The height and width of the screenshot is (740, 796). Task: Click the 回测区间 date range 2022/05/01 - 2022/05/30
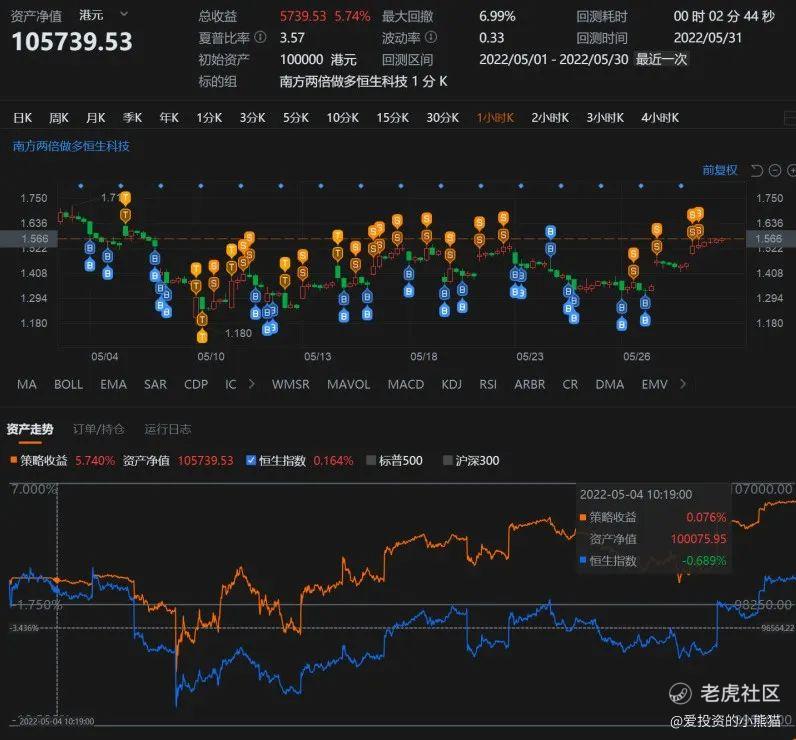[x=553, y=59]
